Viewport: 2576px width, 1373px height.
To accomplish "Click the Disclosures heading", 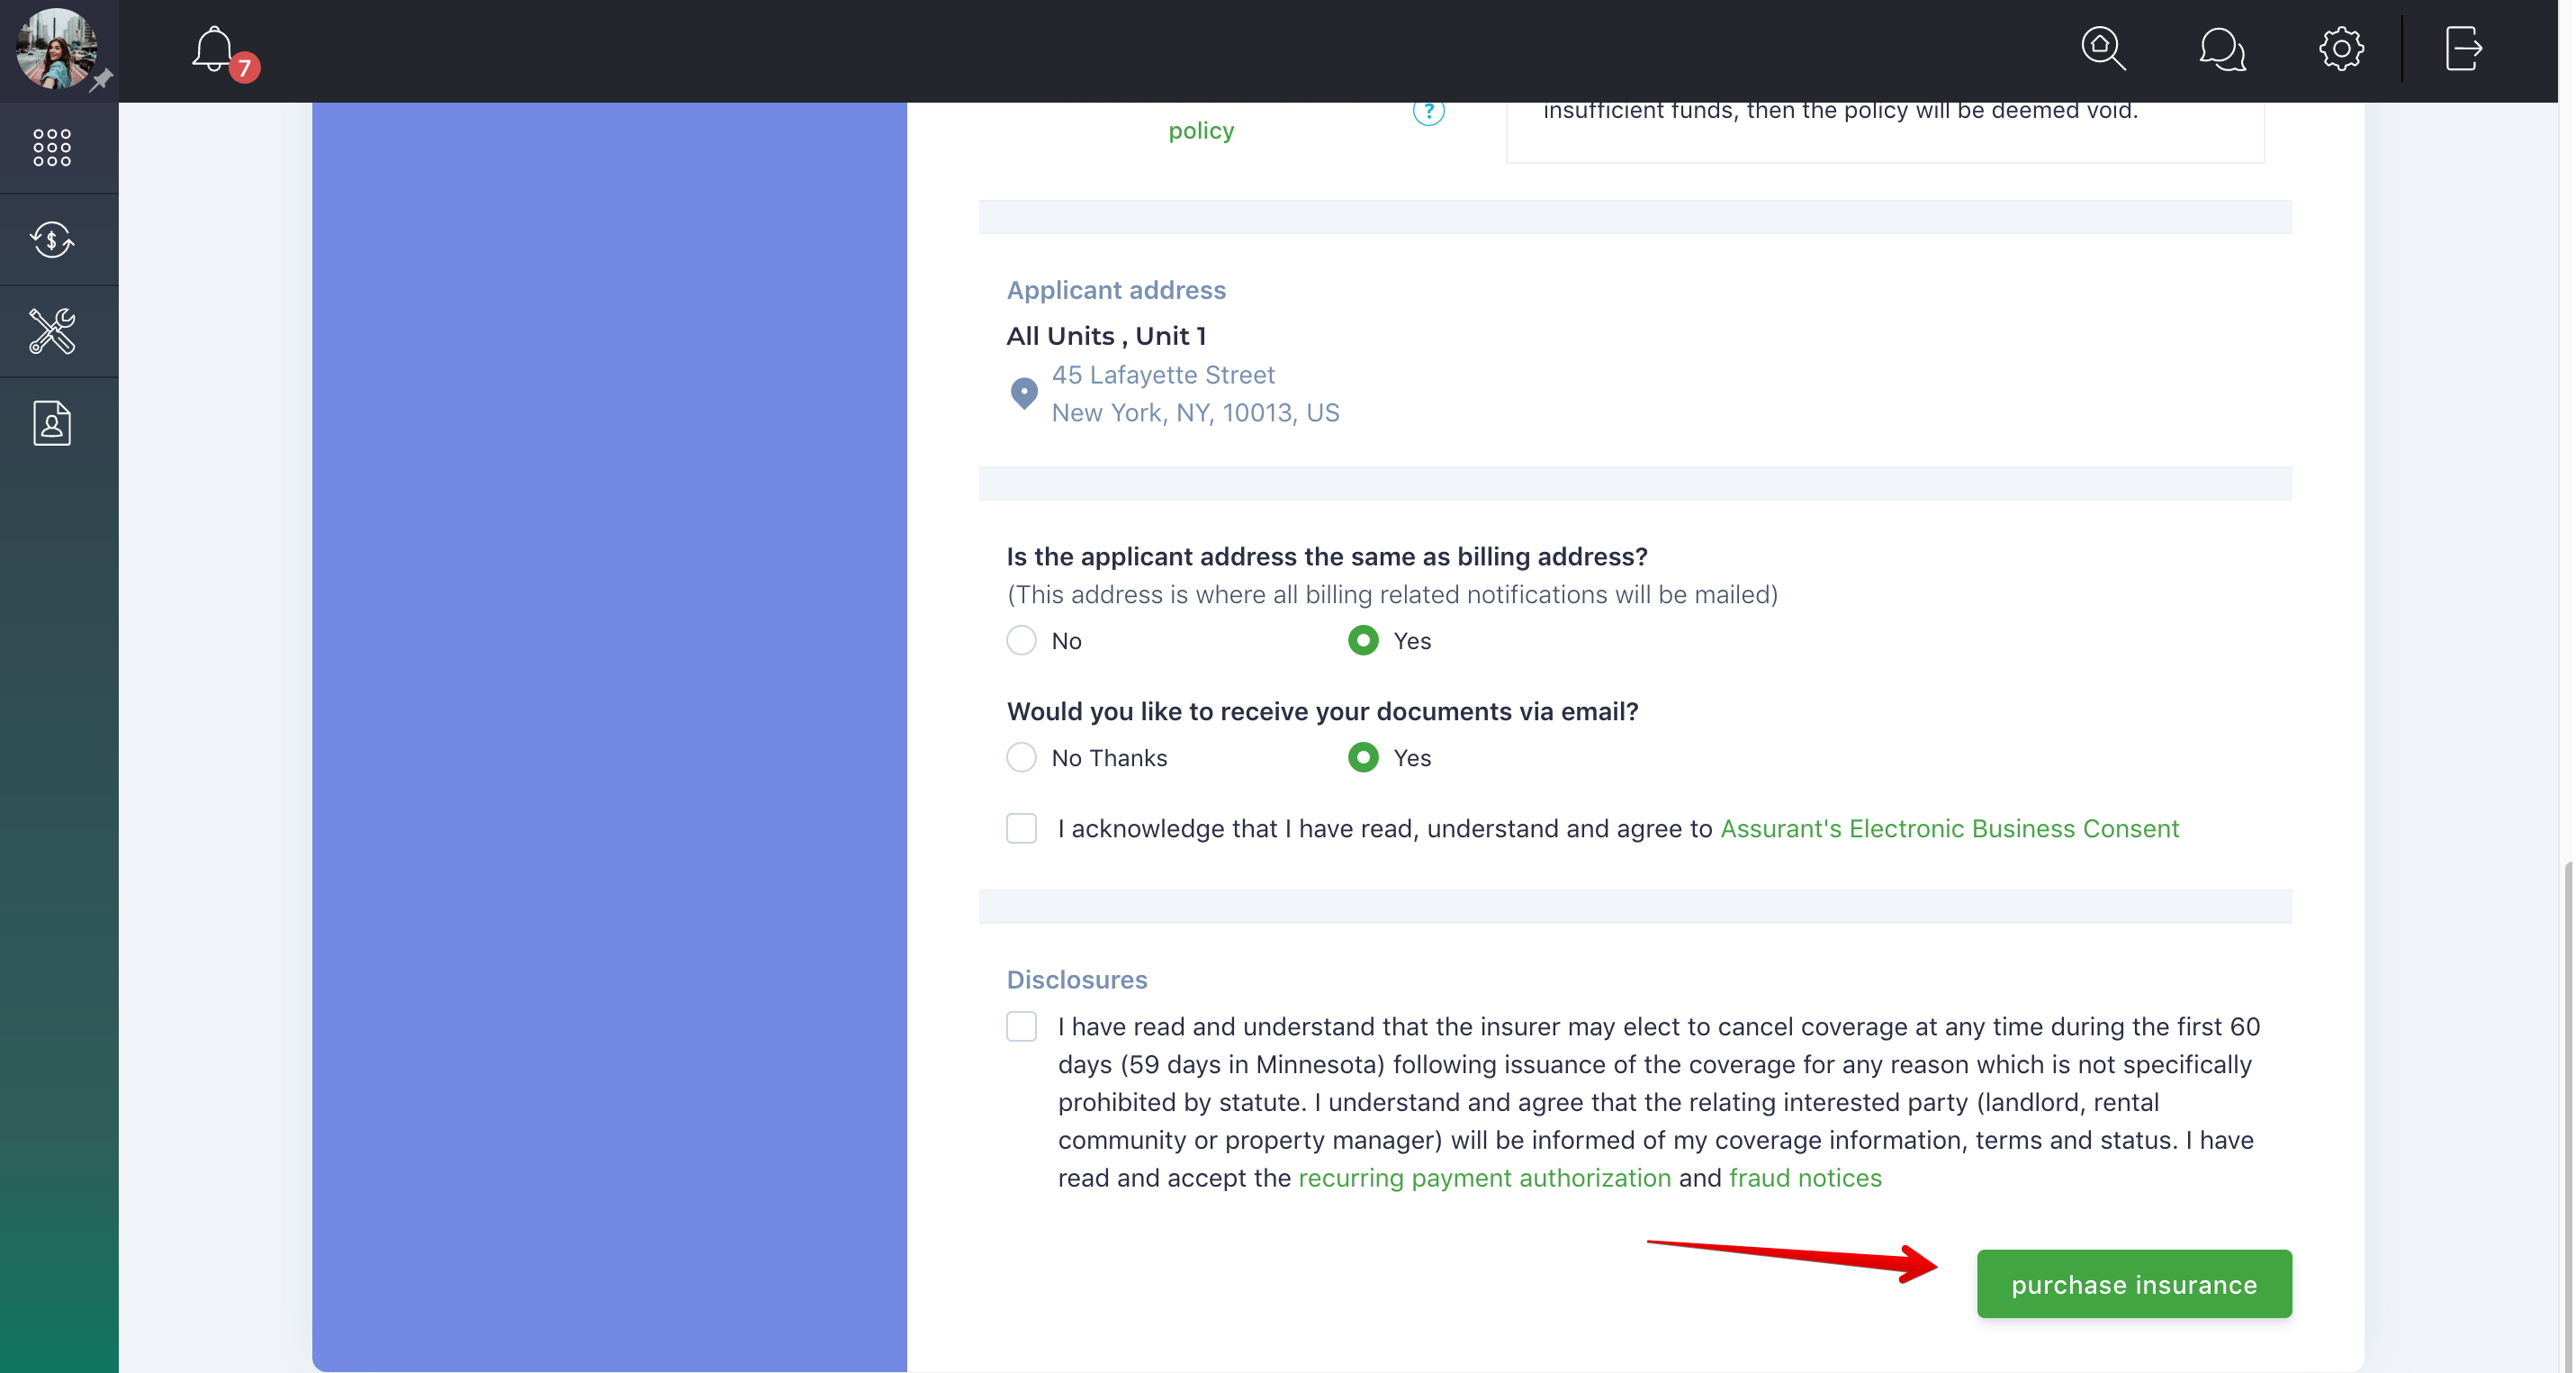I will coord(1076,979).
